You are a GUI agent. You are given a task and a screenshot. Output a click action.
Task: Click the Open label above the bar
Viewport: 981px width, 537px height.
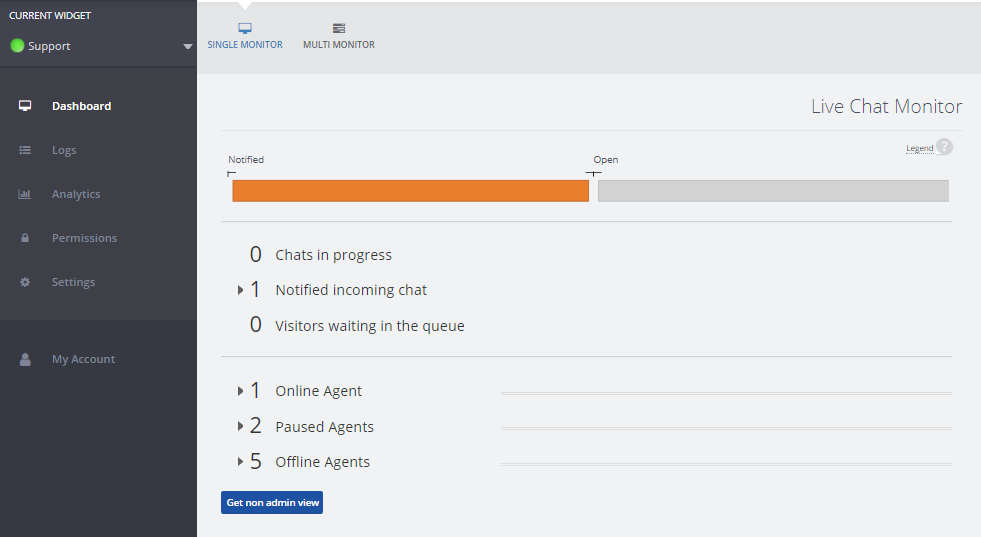[x=606, y=160]
